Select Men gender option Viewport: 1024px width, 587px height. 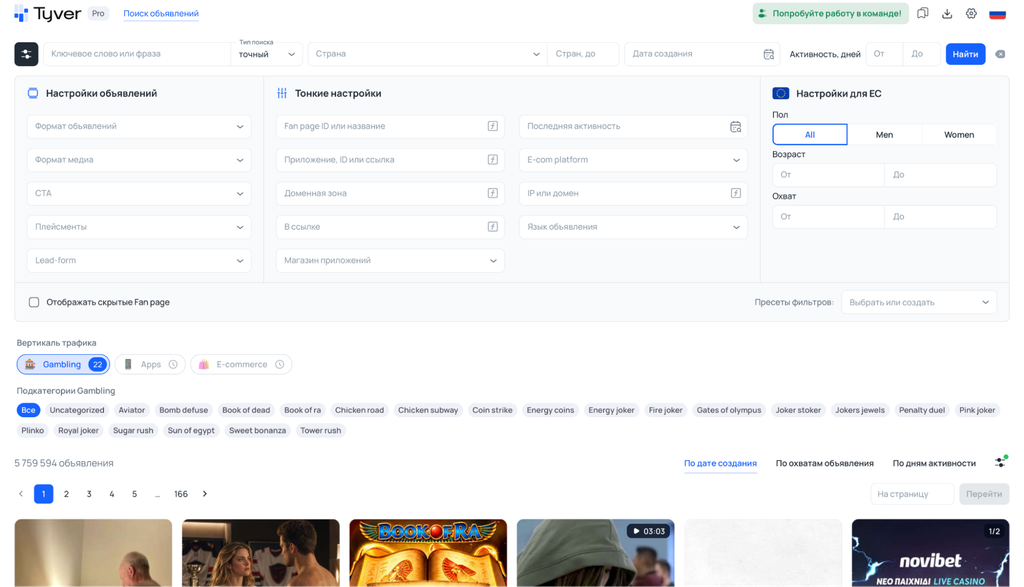(884, 135)
